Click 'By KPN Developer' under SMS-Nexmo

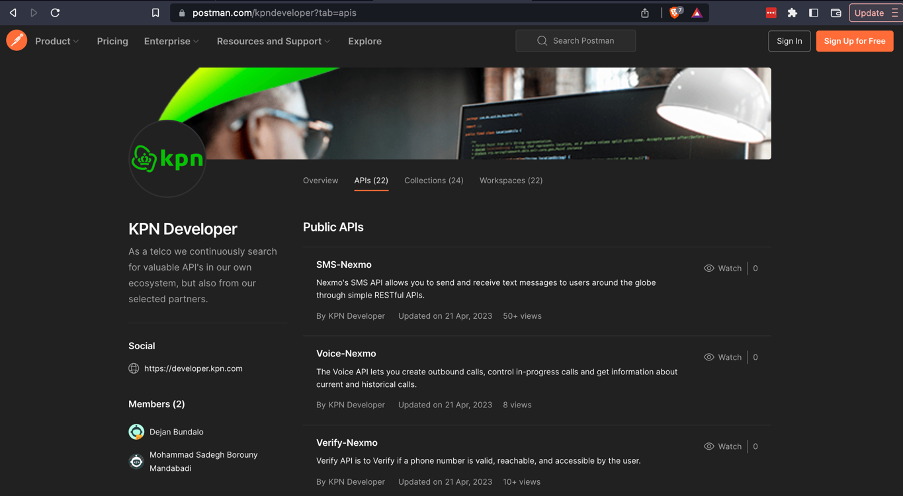click(351, 316)
